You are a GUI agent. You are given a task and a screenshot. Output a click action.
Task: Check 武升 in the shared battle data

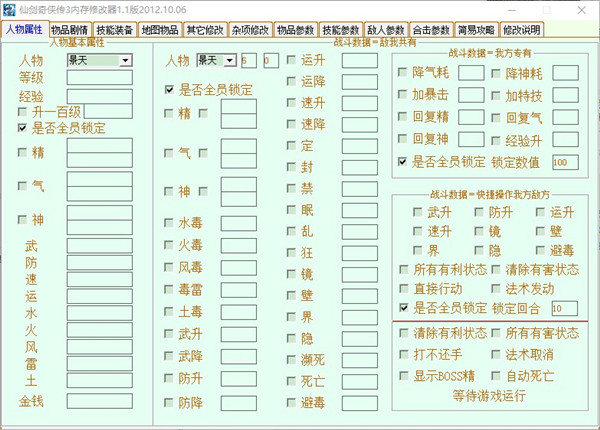coord(169,334)
